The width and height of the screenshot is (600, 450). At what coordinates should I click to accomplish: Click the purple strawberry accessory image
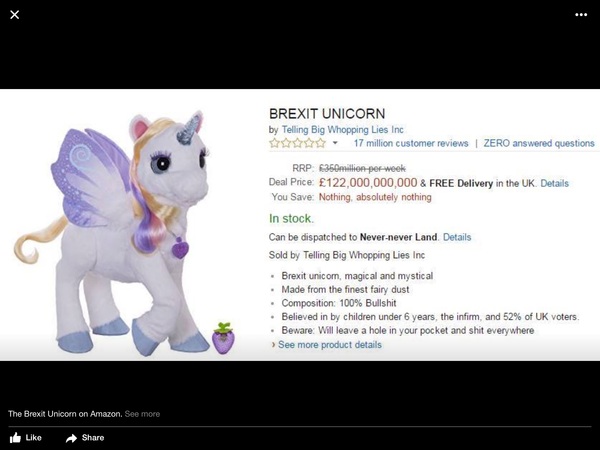click(x=222, y=338)
